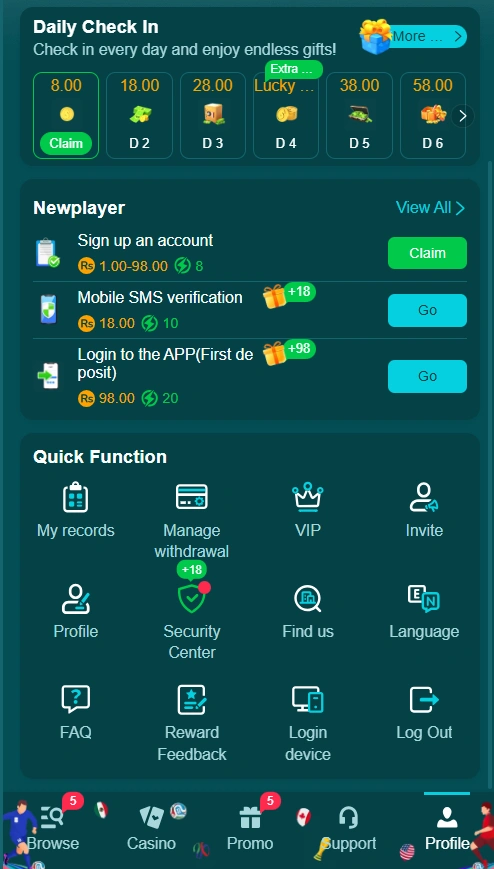Image resolution: width=494 pixels, height=869 pixels.
Task: Claim the day one 8.00 check-in
Action: (66, 144)
